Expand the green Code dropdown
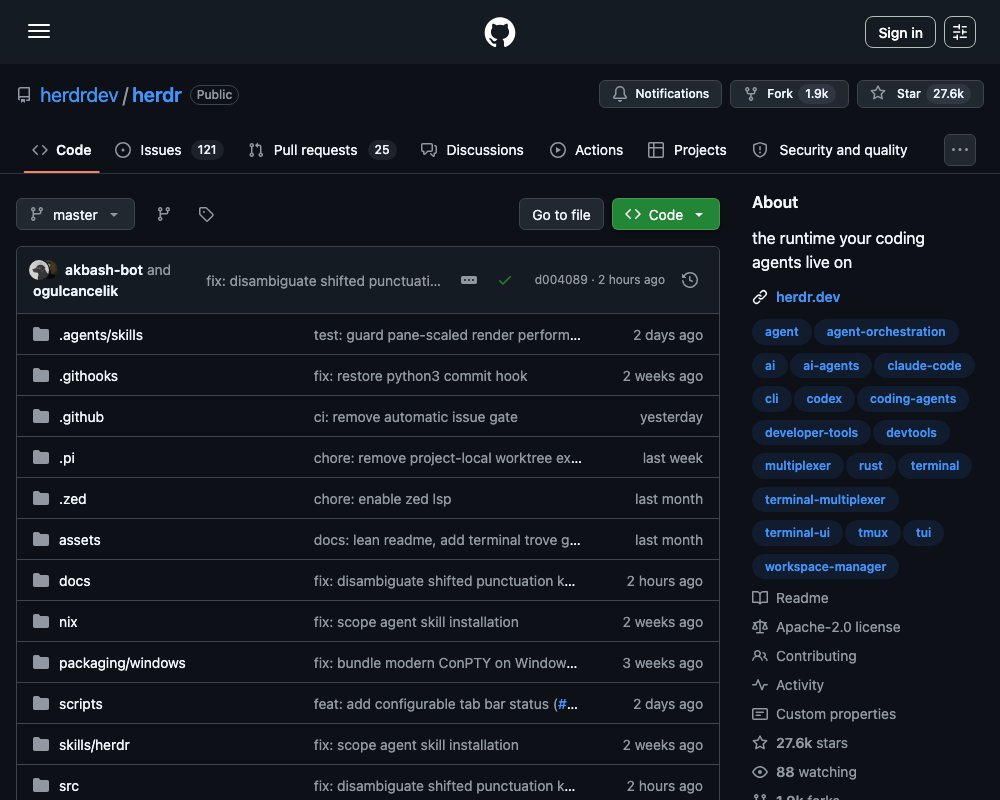 click(665, 214)
